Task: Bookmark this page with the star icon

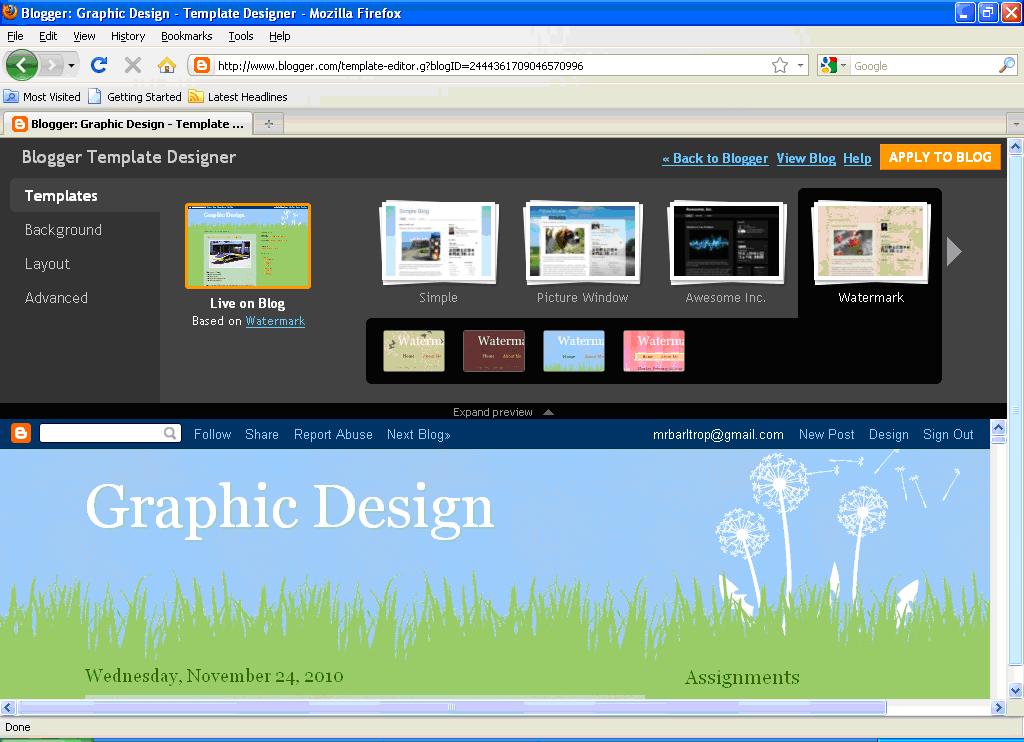Action: tap(780, 65)
